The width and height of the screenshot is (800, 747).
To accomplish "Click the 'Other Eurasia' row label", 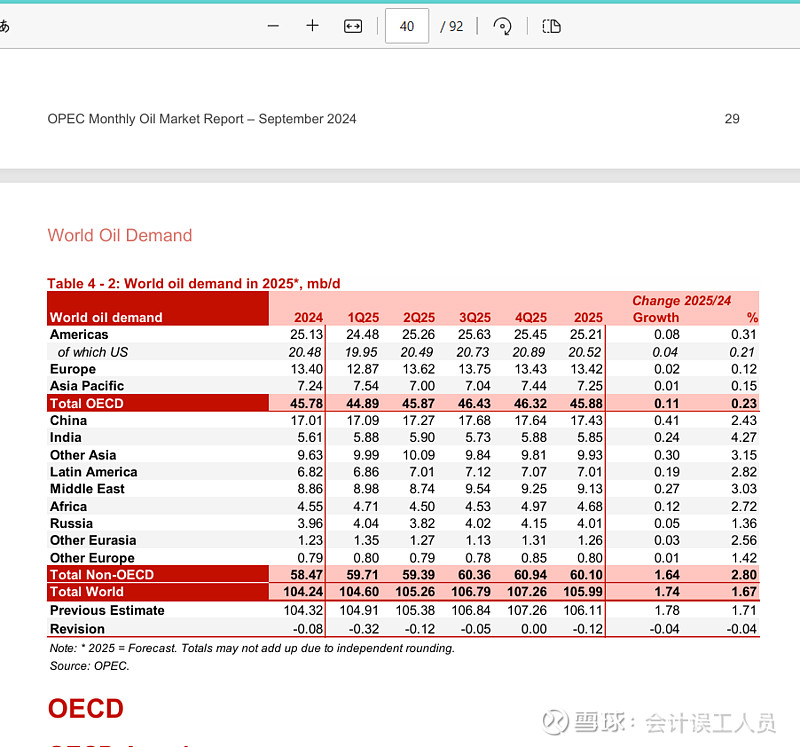I will tap(93, 540).
